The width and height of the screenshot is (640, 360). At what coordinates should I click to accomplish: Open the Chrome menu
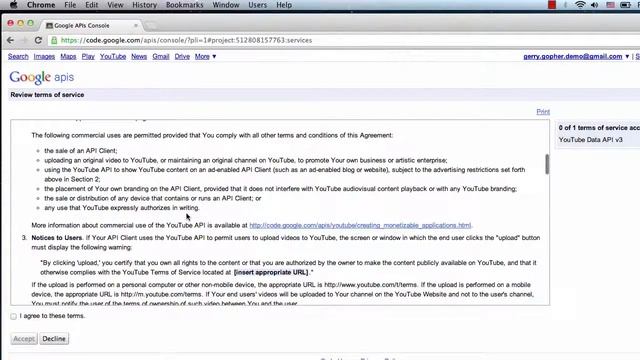pyautogui.click(x=41, y=5)
